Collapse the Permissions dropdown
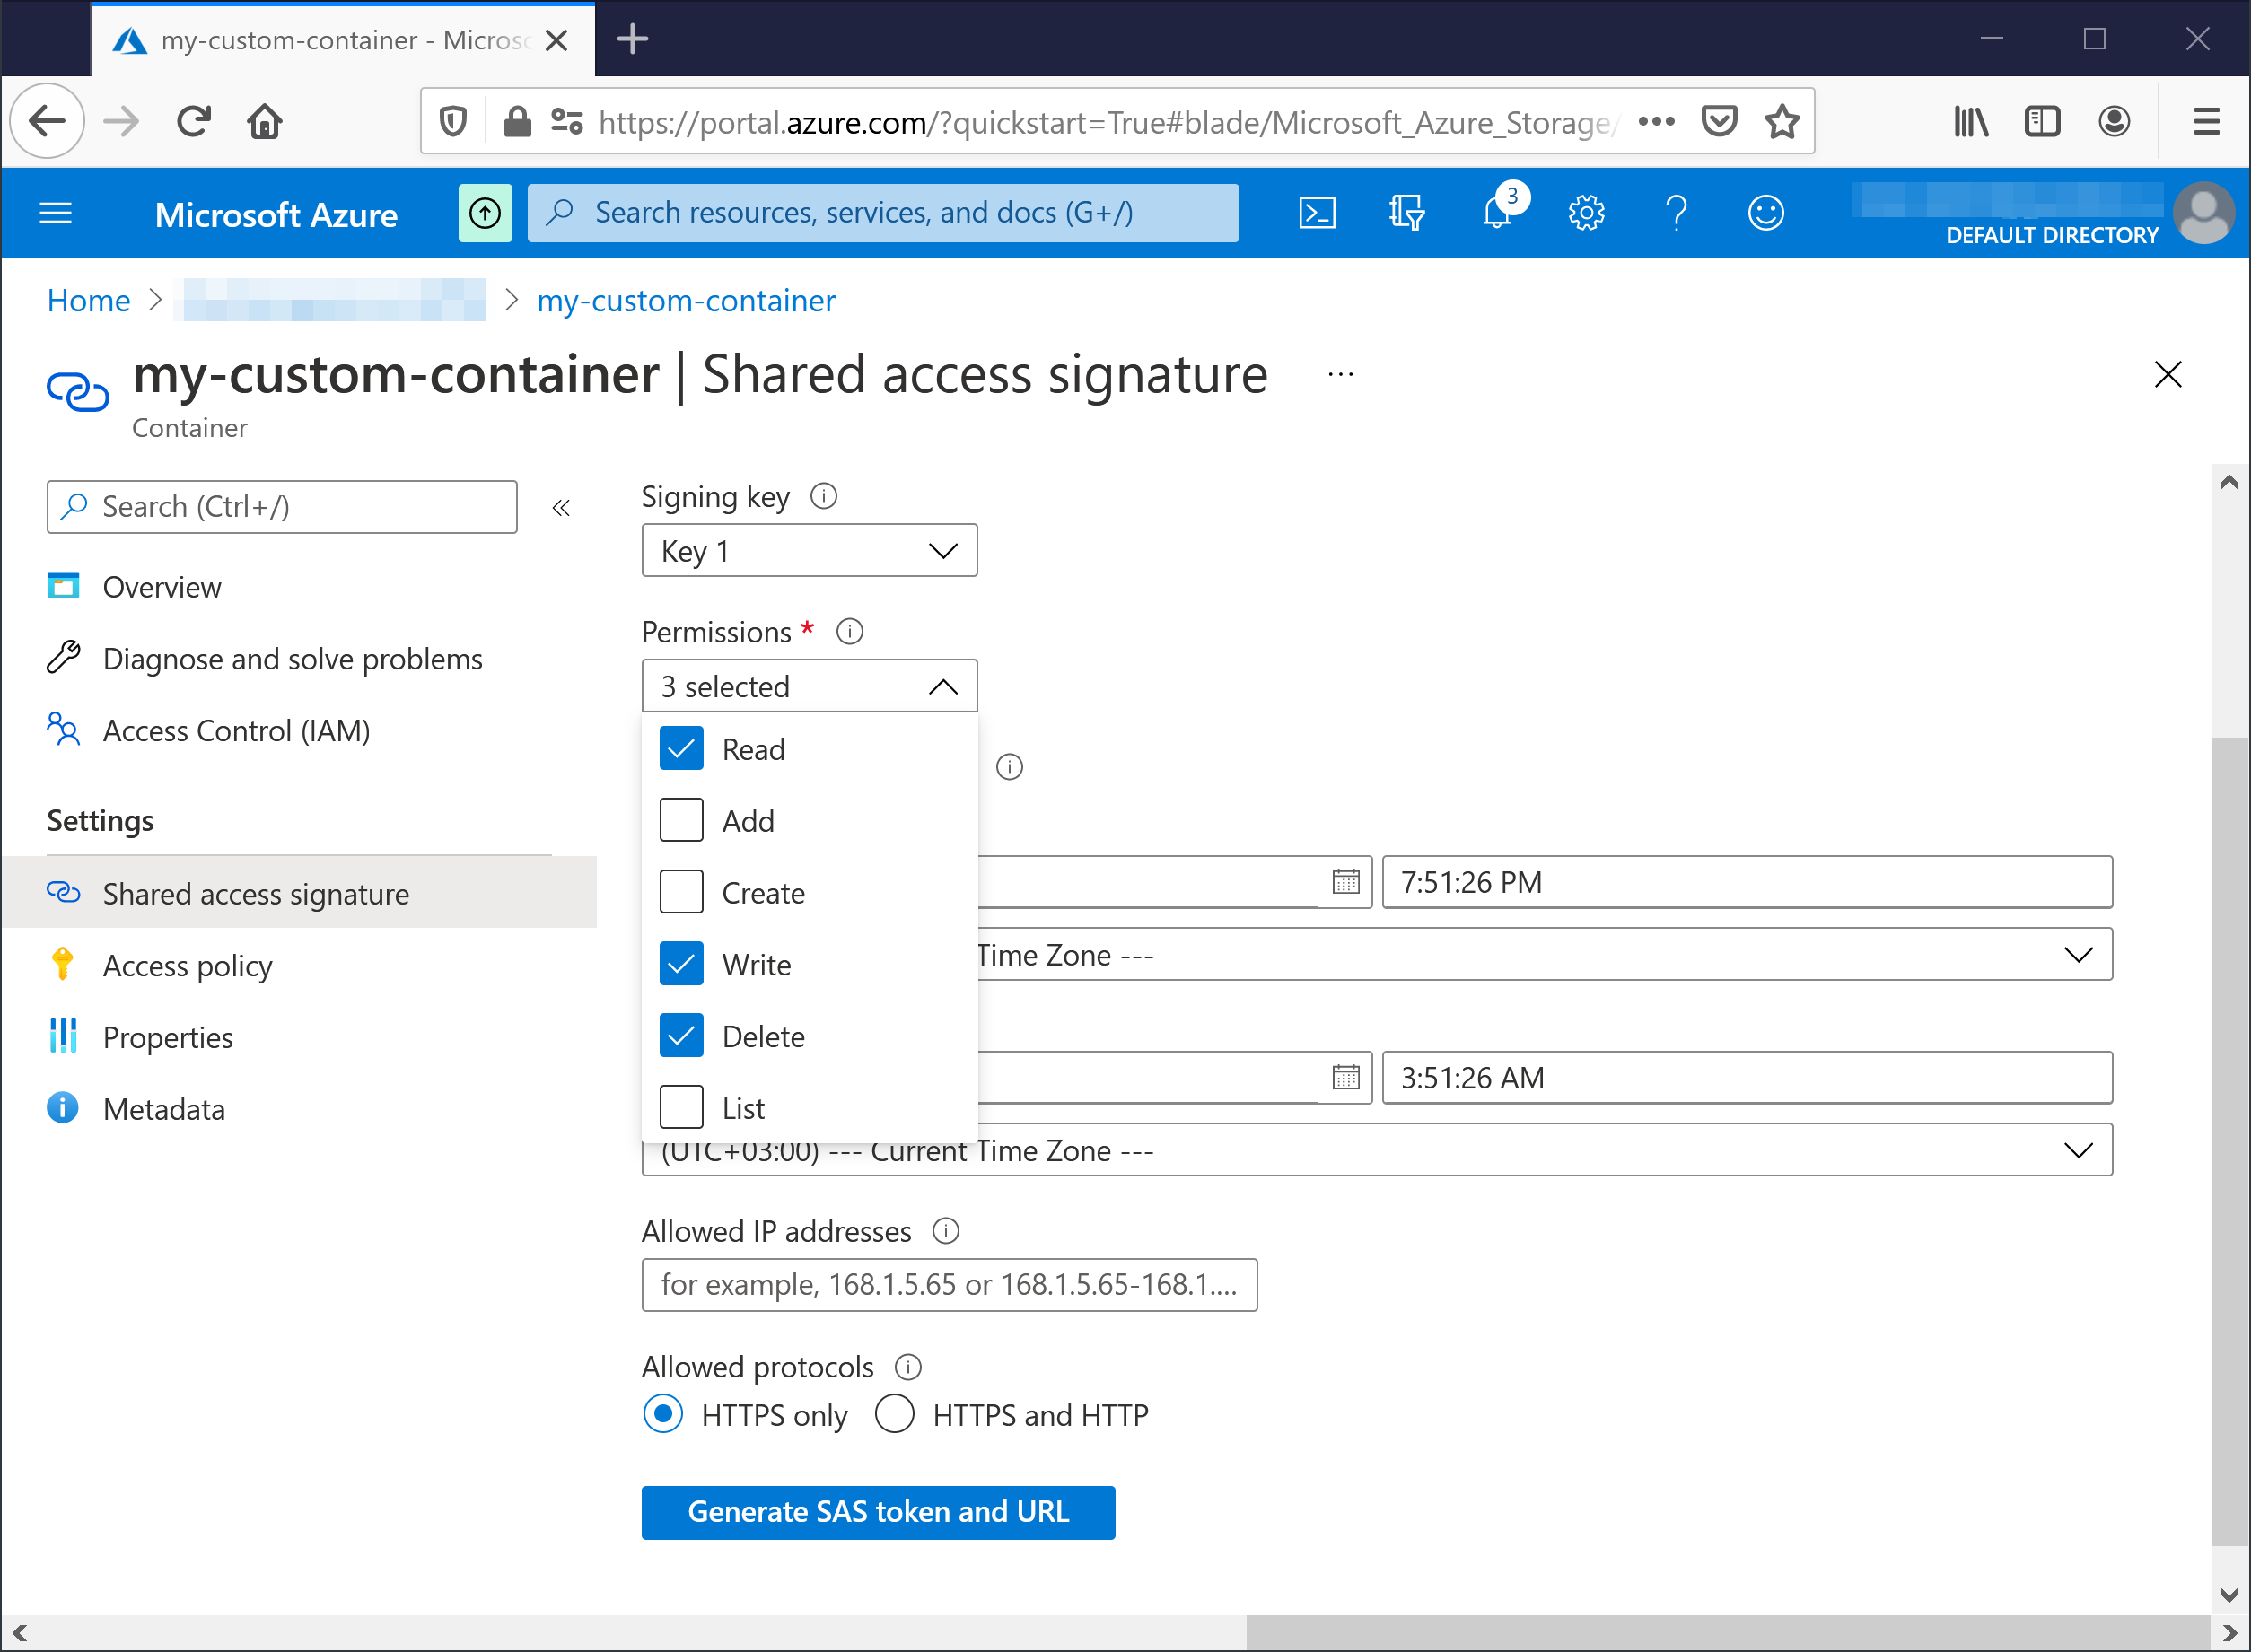This screenshot has height=1652, width=2251. point(810,687)
